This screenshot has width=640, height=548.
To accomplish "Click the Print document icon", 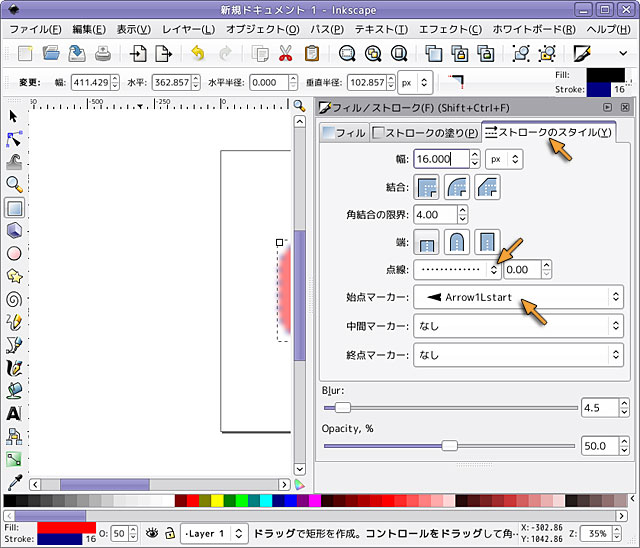I will tap(103, 54).
